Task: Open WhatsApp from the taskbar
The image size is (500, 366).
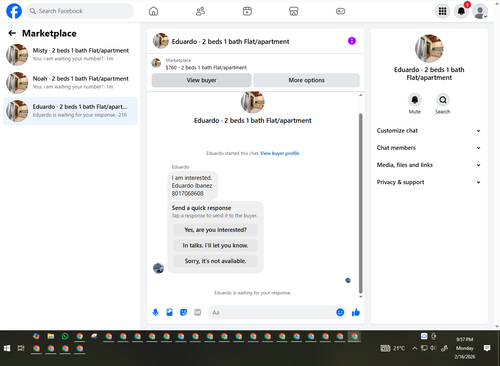Action: [x=65, y=336]
